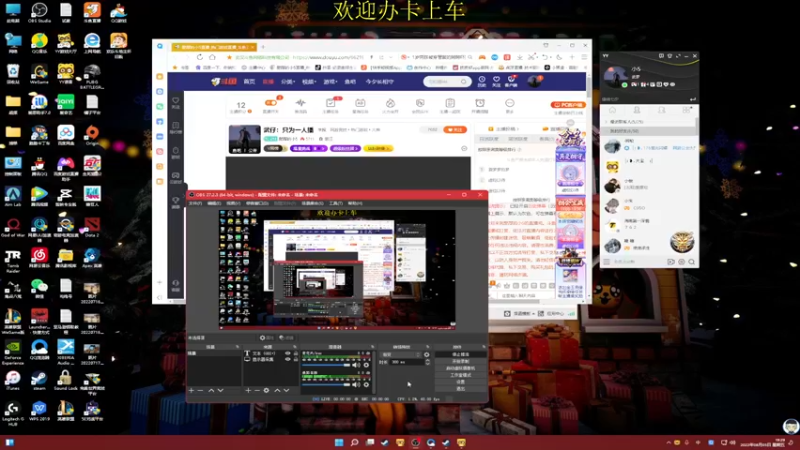This screenshot has height=450, width=800.
Task: Open the iQIYI desktop shortcut
Action: click(65, 104)
